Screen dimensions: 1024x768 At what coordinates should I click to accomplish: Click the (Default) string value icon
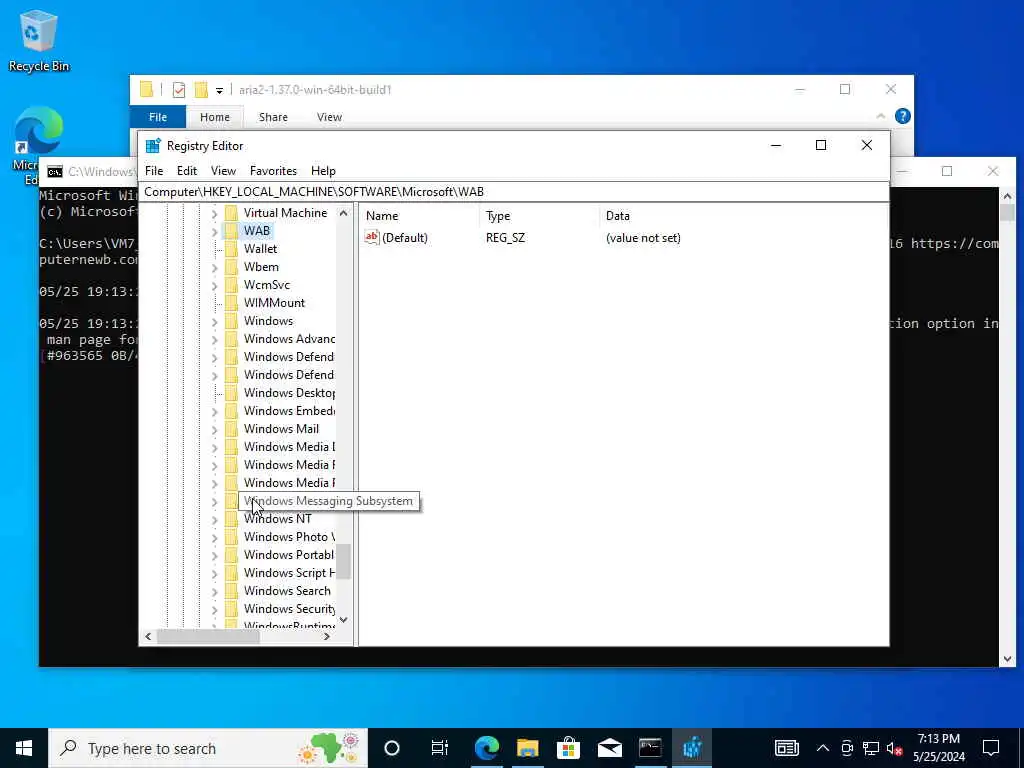coord(372,238)
